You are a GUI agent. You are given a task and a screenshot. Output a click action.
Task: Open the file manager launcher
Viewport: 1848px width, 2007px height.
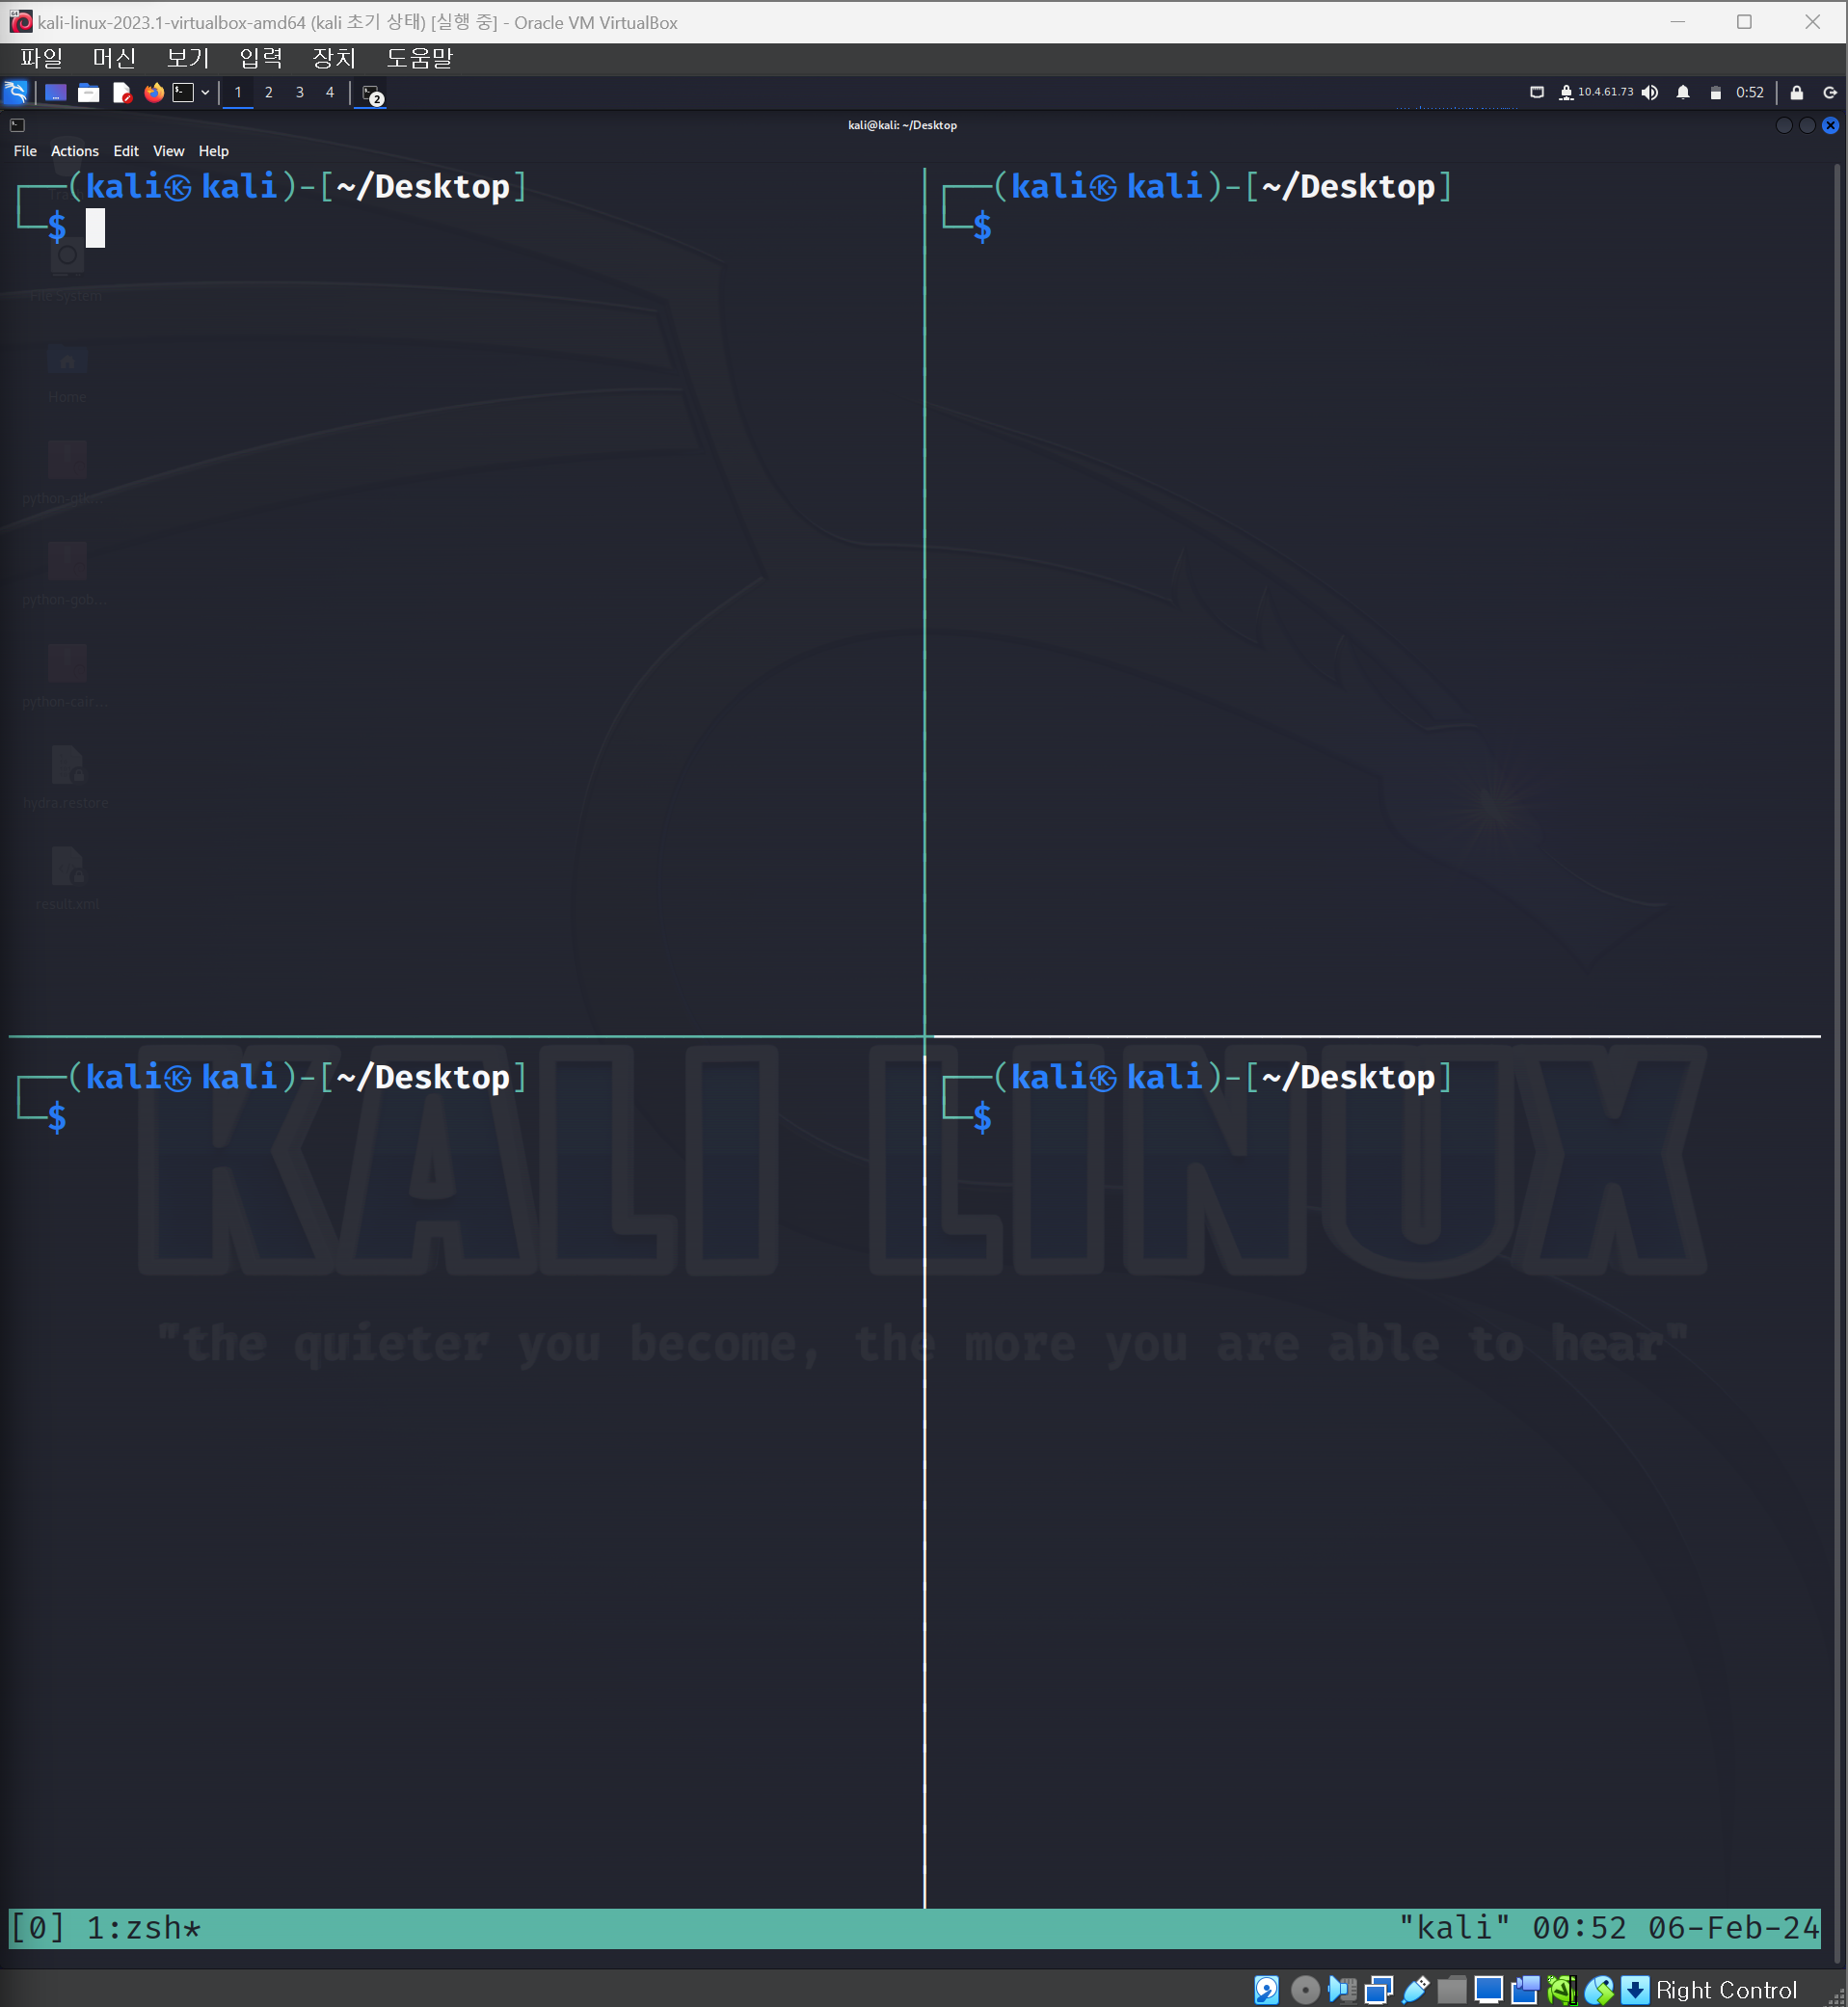[89, 93]
